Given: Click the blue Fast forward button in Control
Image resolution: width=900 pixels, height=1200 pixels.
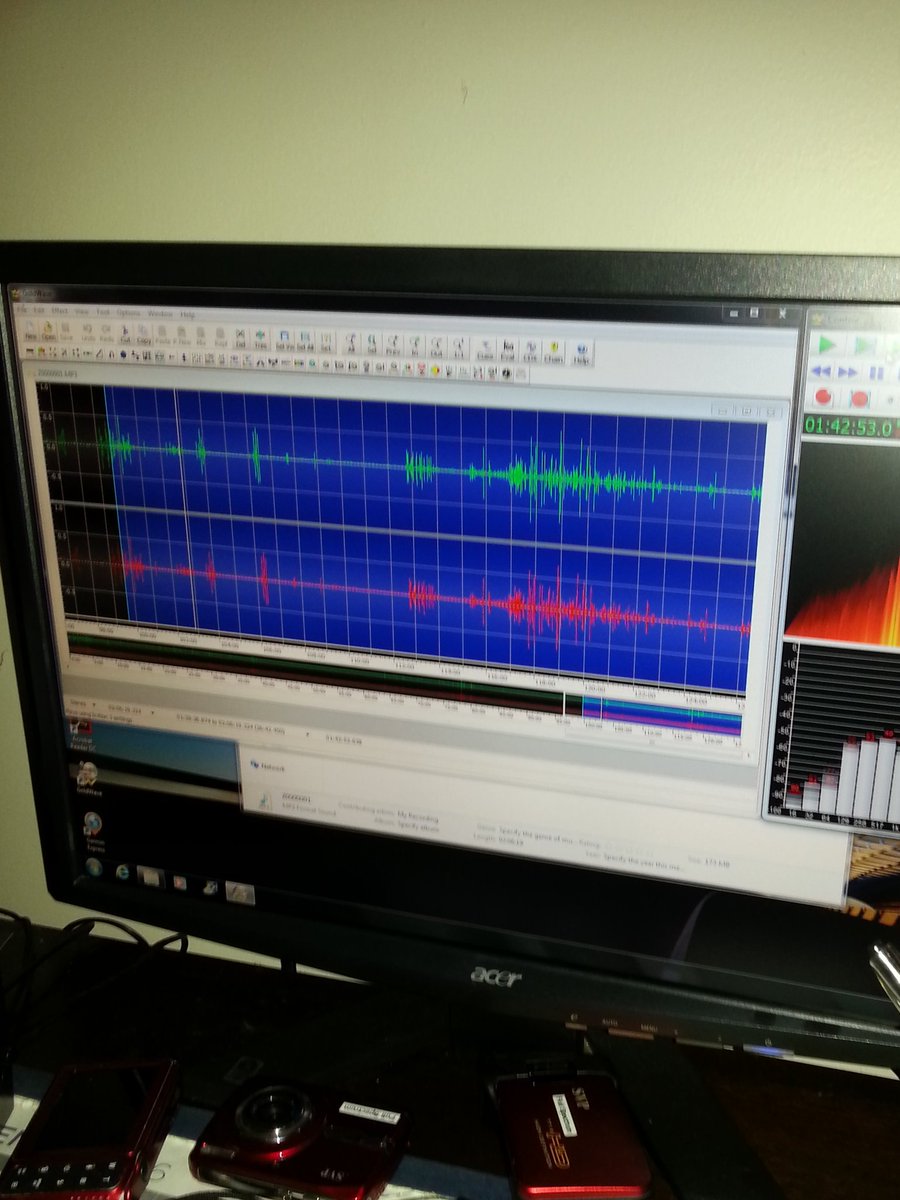Looking at the screenshot, I should [x=848, y=372].
